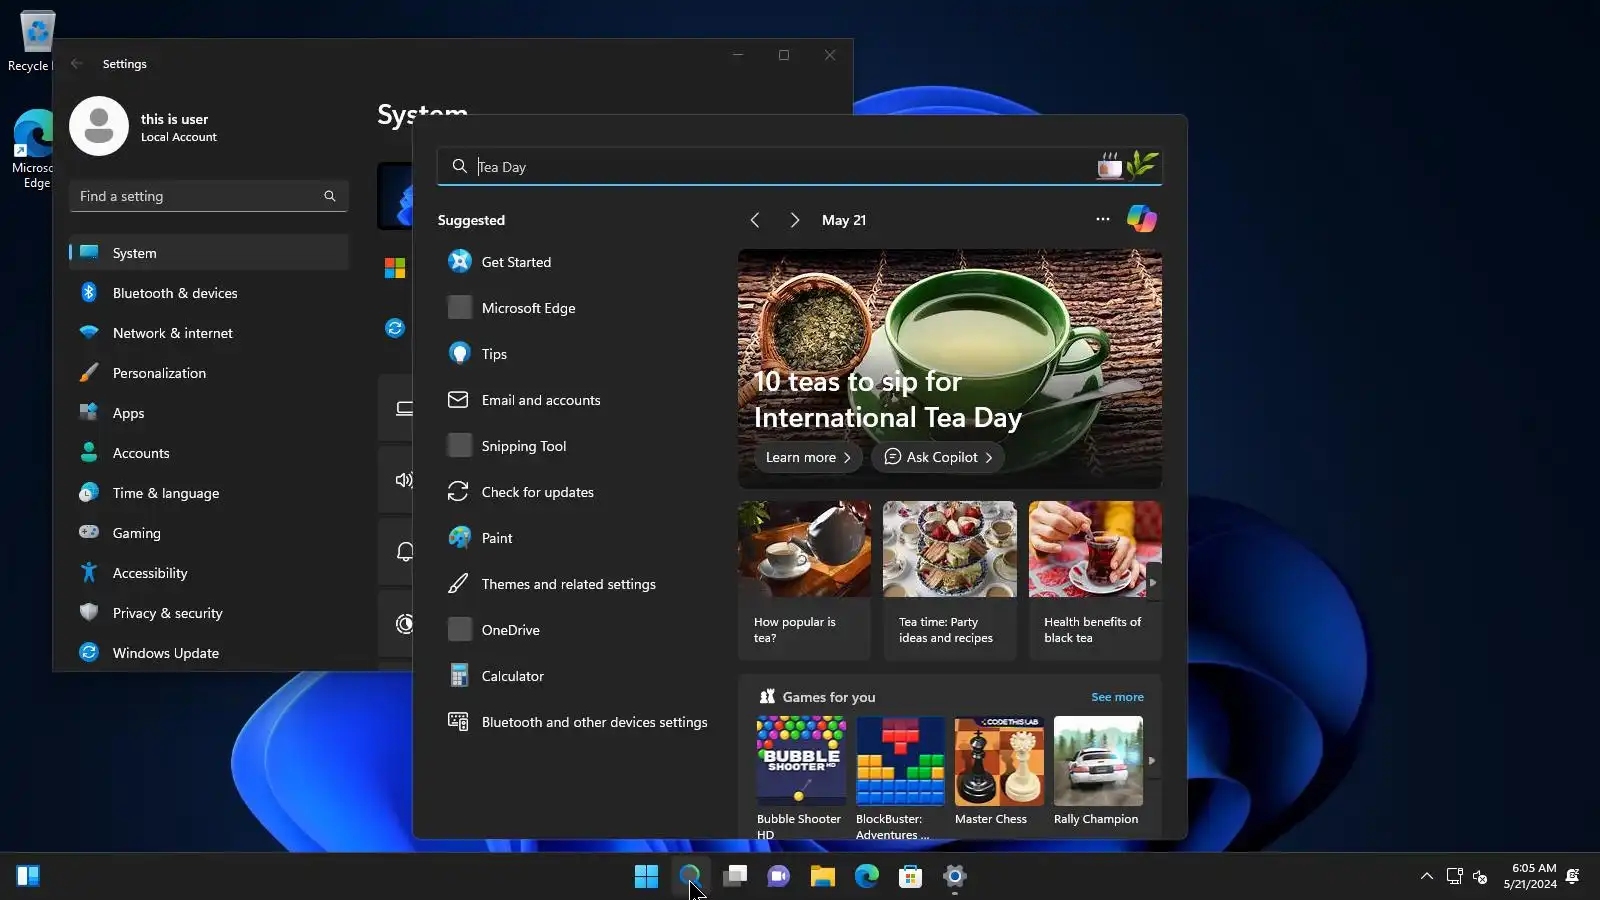Screen dimensions: 1600x900
Task: Open Get Started app from Suggested list
Action: point(578,262)
